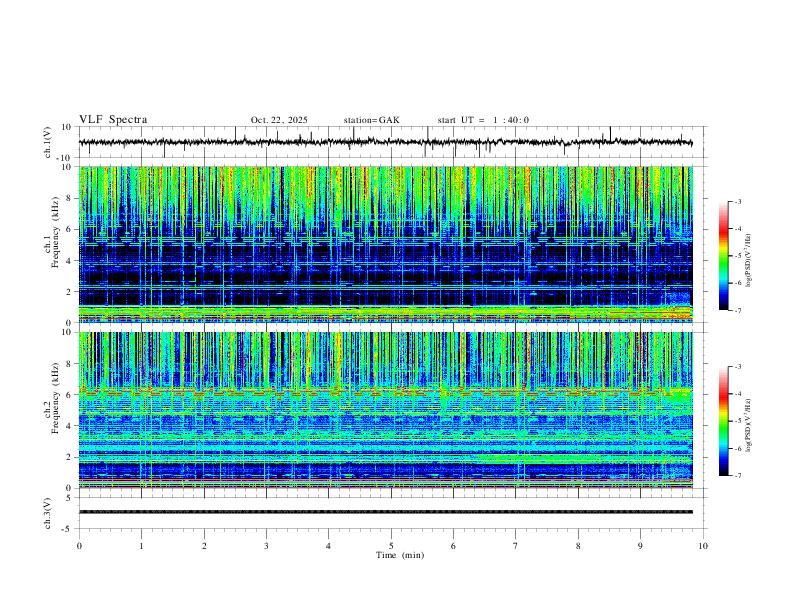This screenshot has width=792, height=612.
Task: Click the ch.1 color bar log(PSD) caption
Action: coord(749,261)
